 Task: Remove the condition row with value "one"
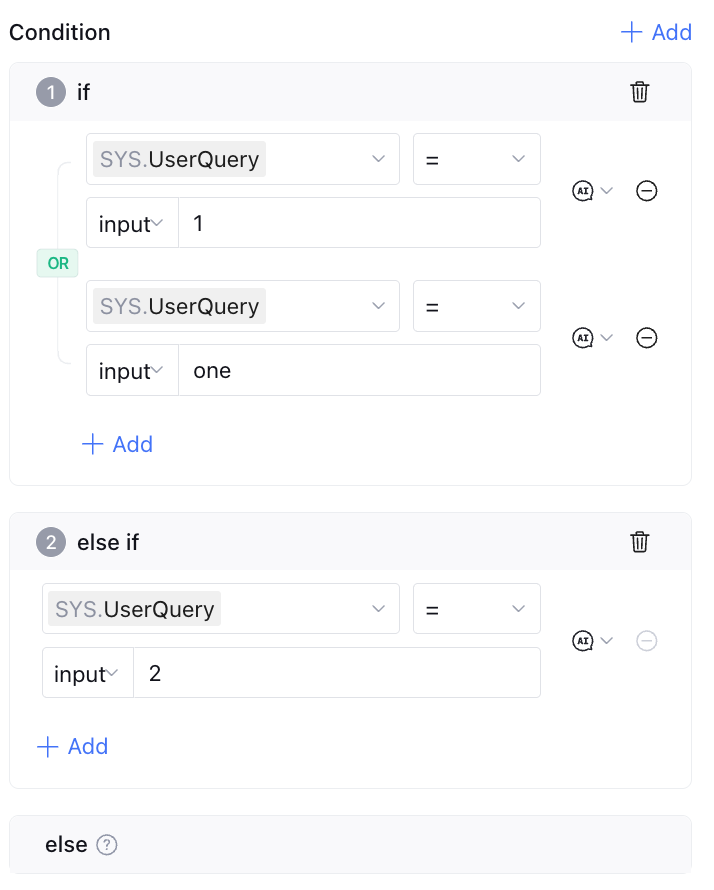(x=647, y=337)
